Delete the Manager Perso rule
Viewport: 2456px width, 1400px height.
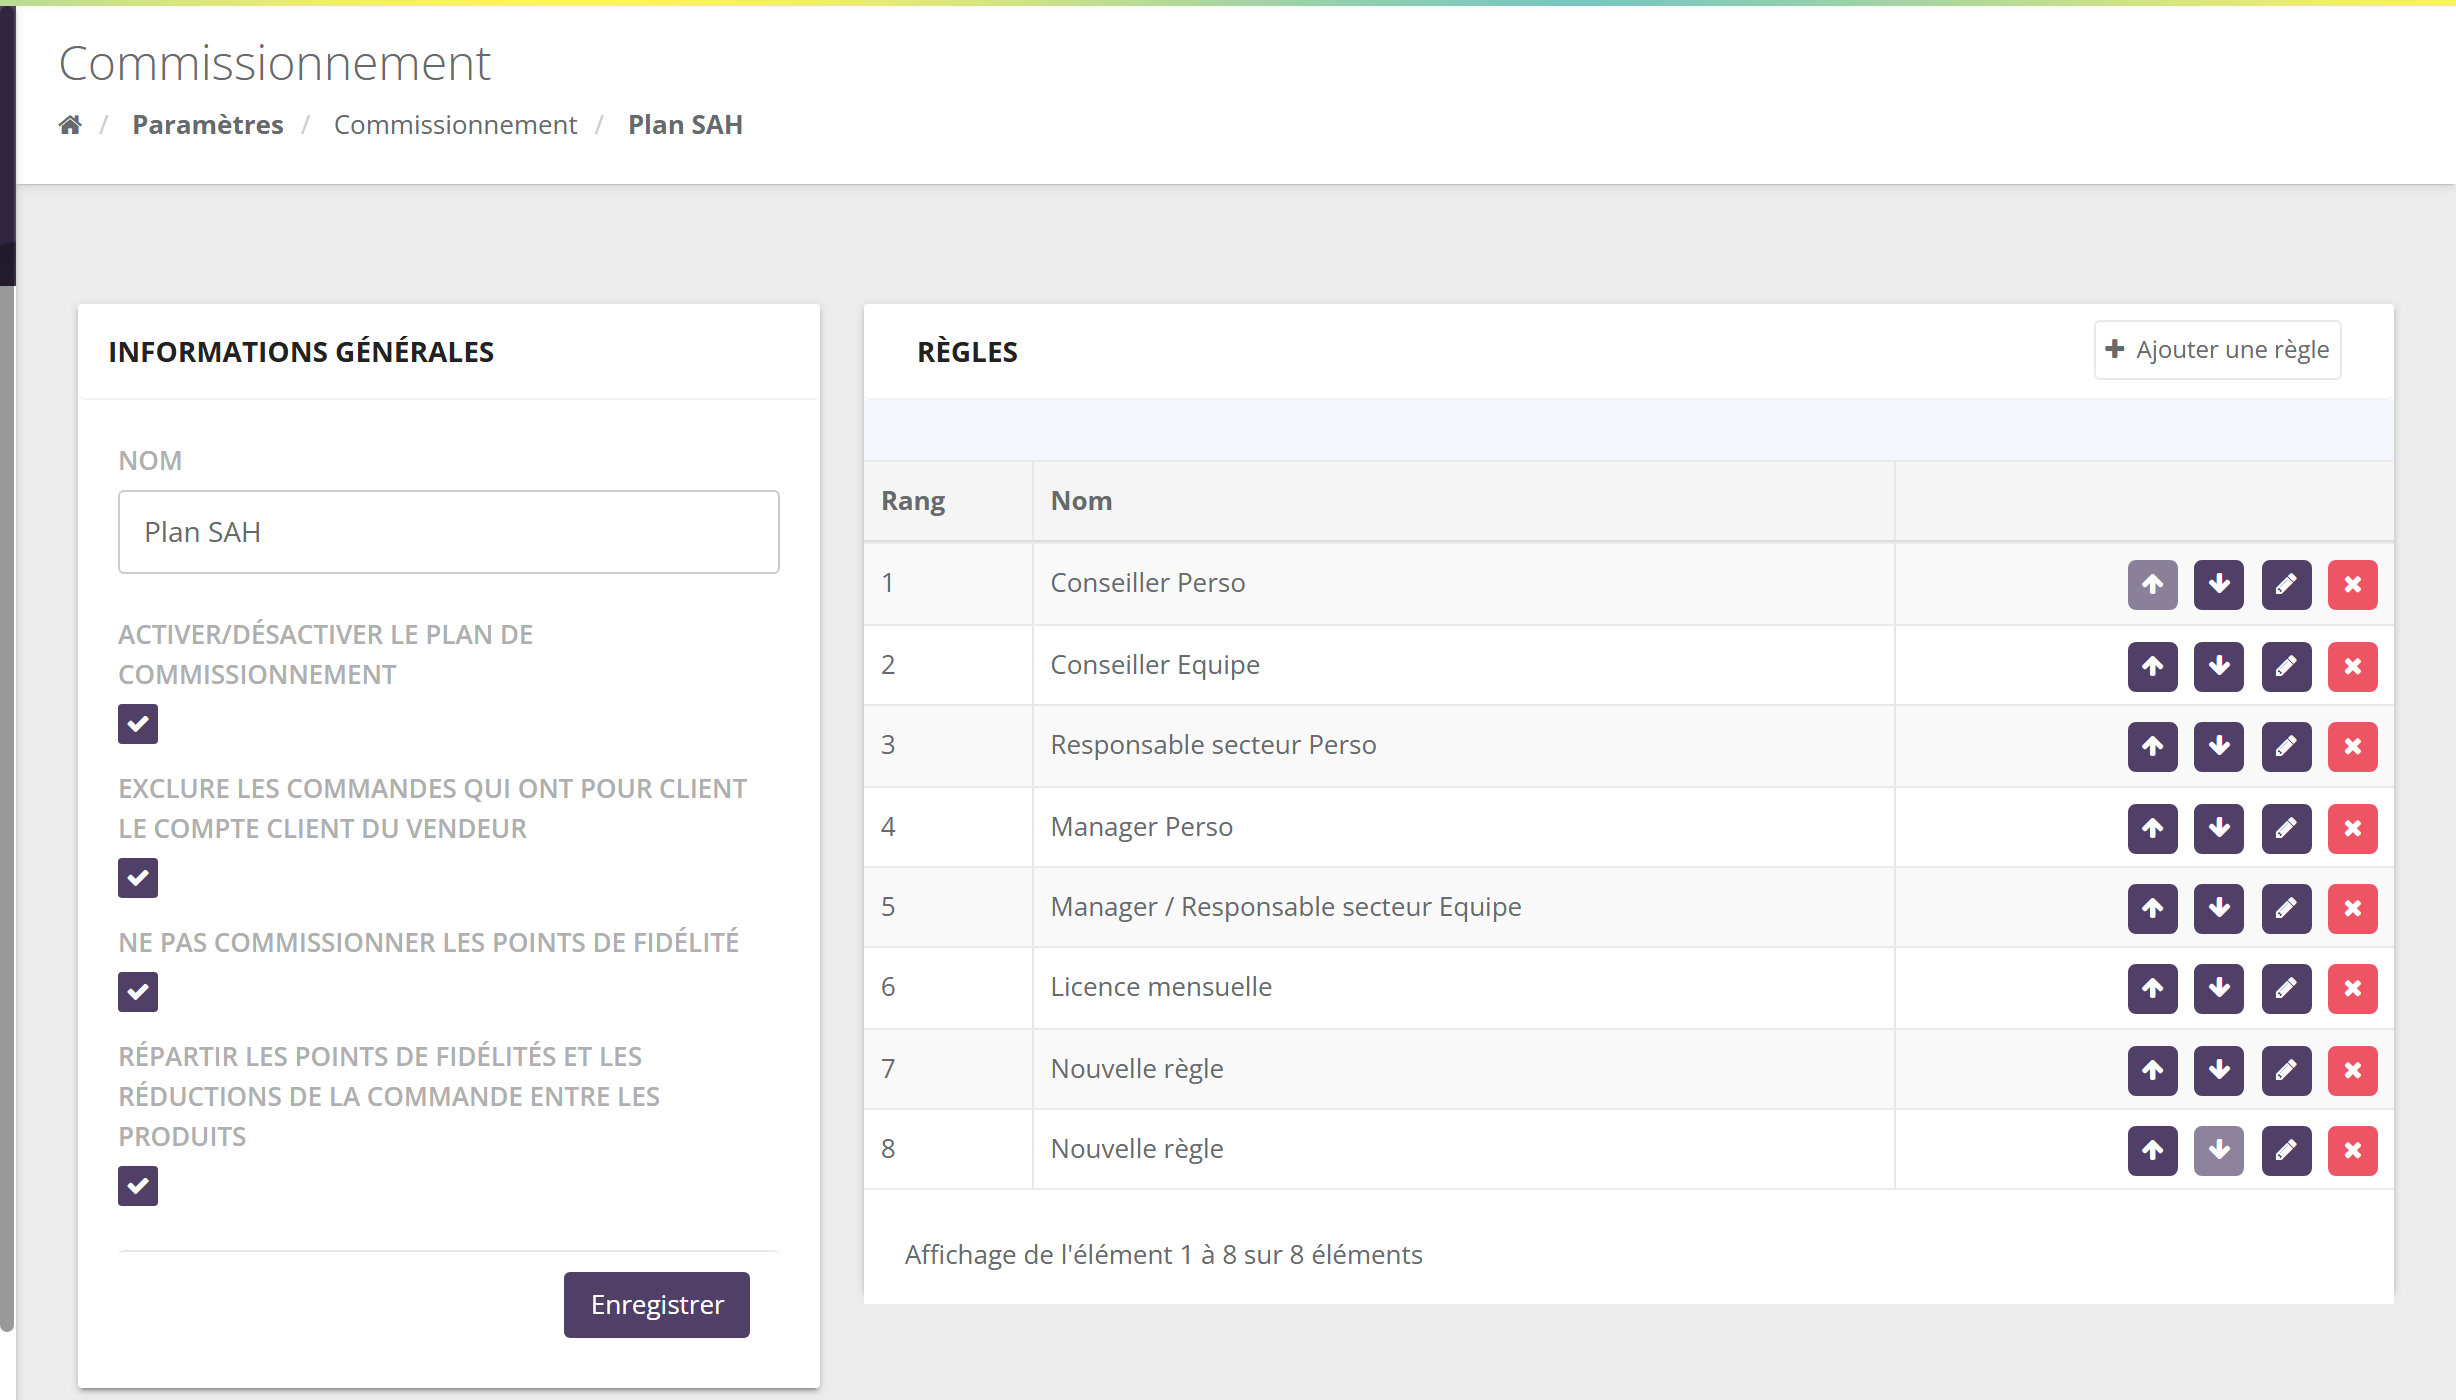pyautogui.click(x=2352, y=828)
